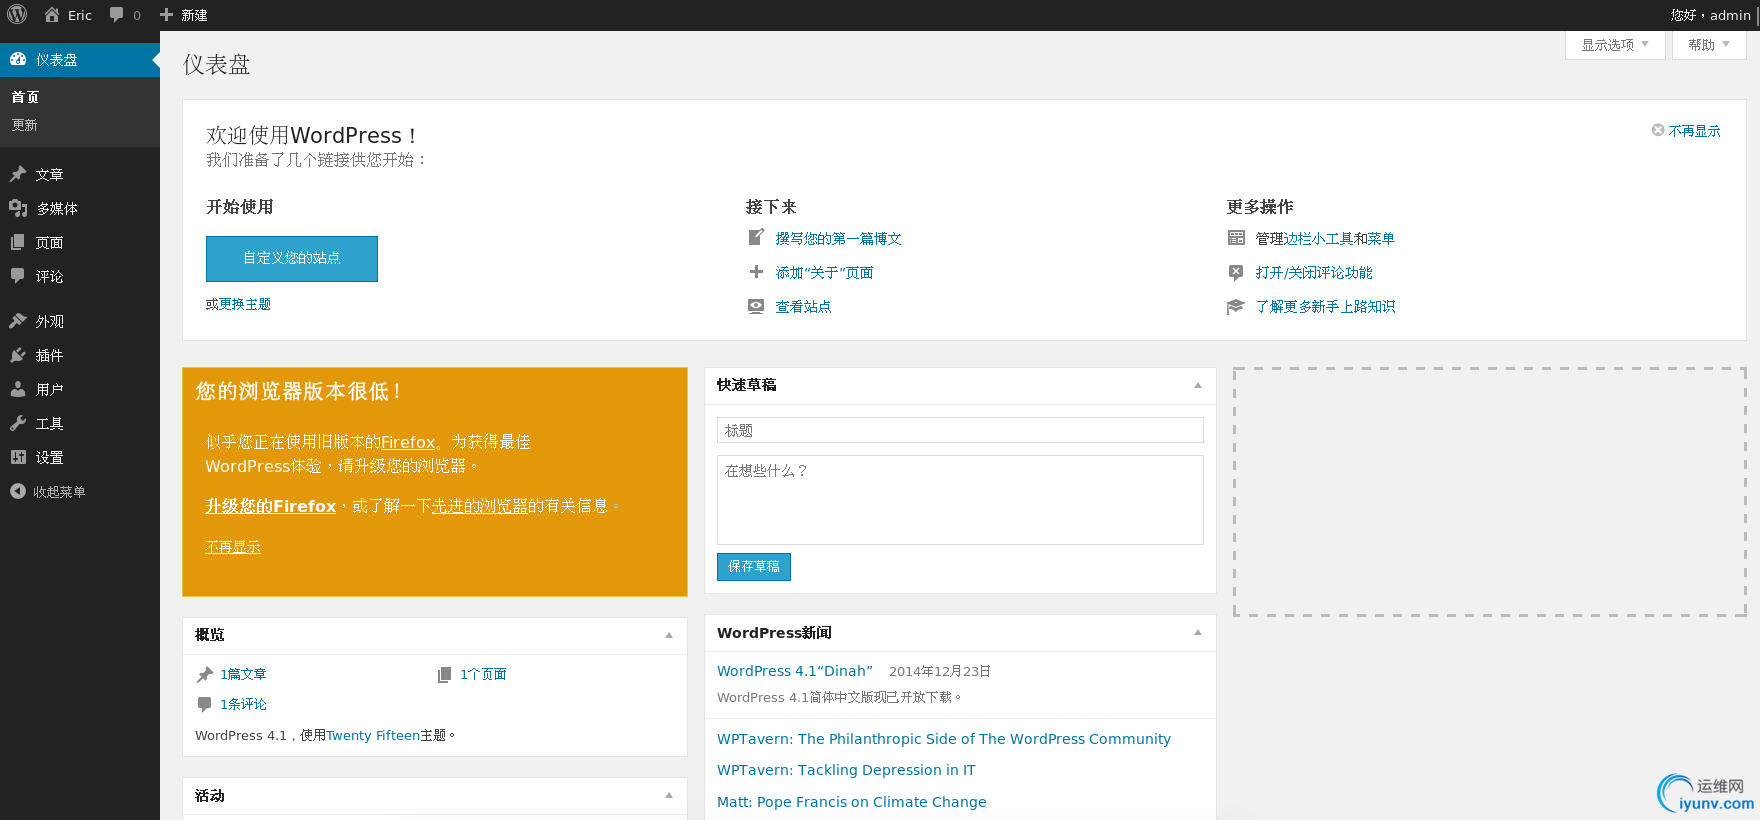Viewport: 1760px width, 820px height.
Task: Open Matt: Pope Francis on Climate Change link
Action: pos(852,802)
